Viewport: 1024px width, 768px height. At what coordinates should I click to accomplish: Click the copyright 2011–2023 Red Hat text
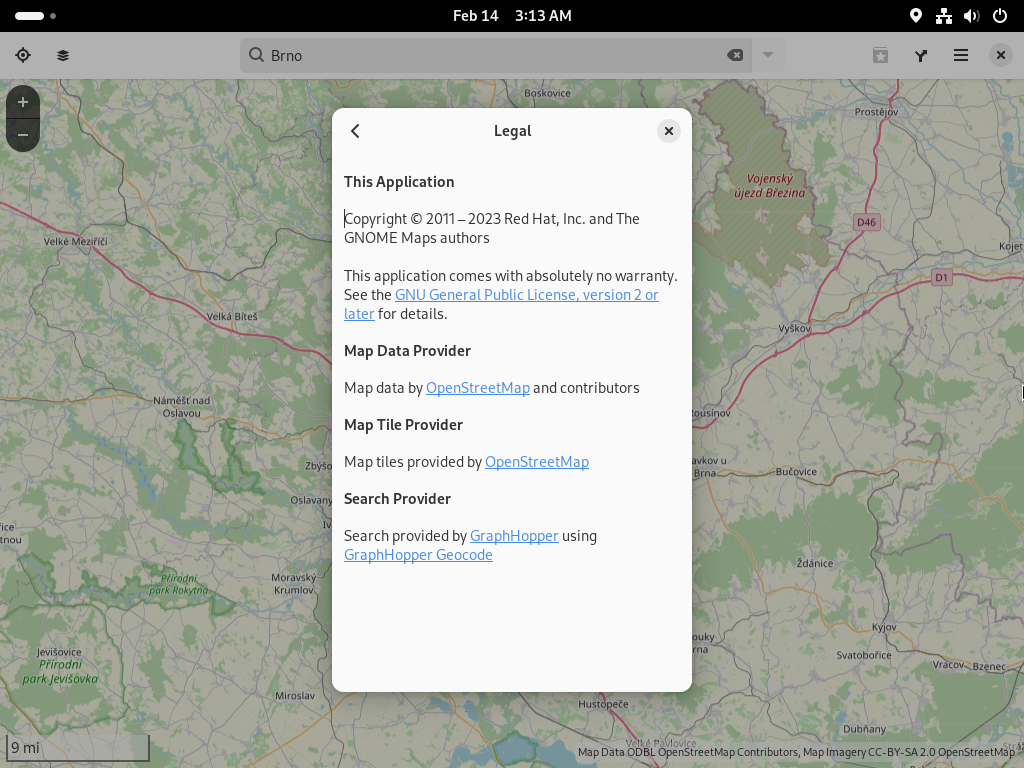(x=492, y=229)
